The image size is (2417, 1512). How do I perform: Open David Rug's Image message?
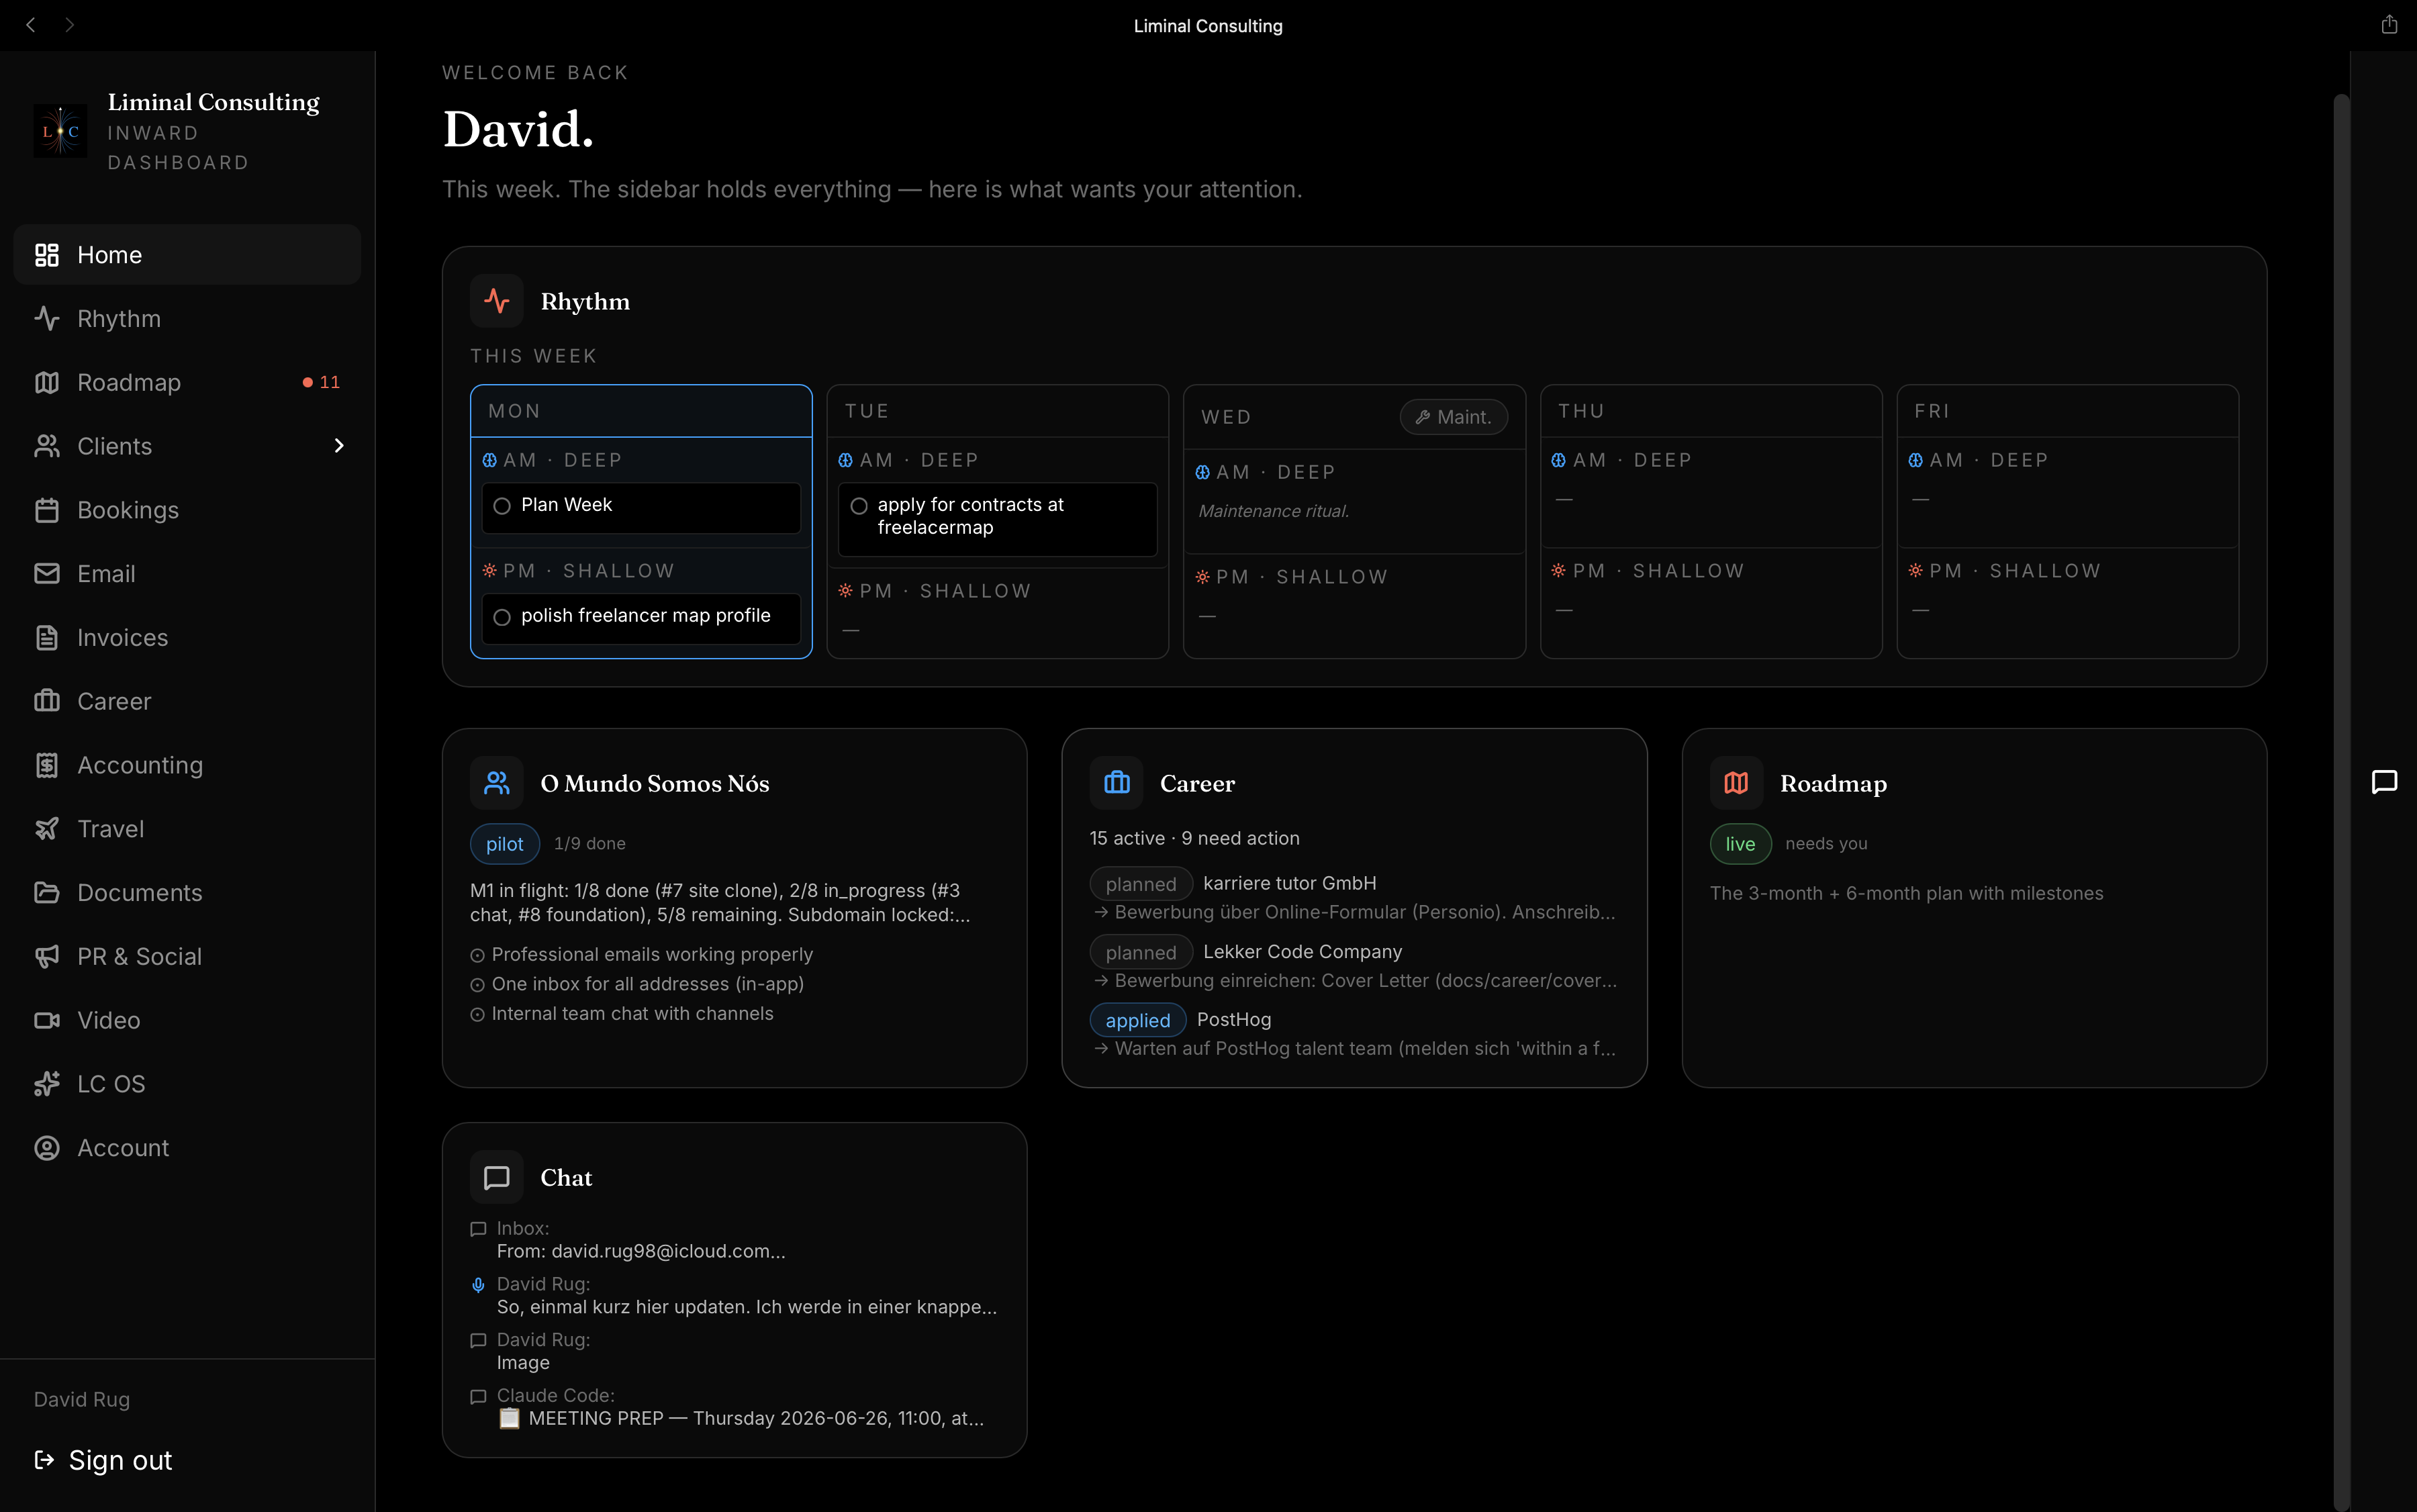(734, 1351)
